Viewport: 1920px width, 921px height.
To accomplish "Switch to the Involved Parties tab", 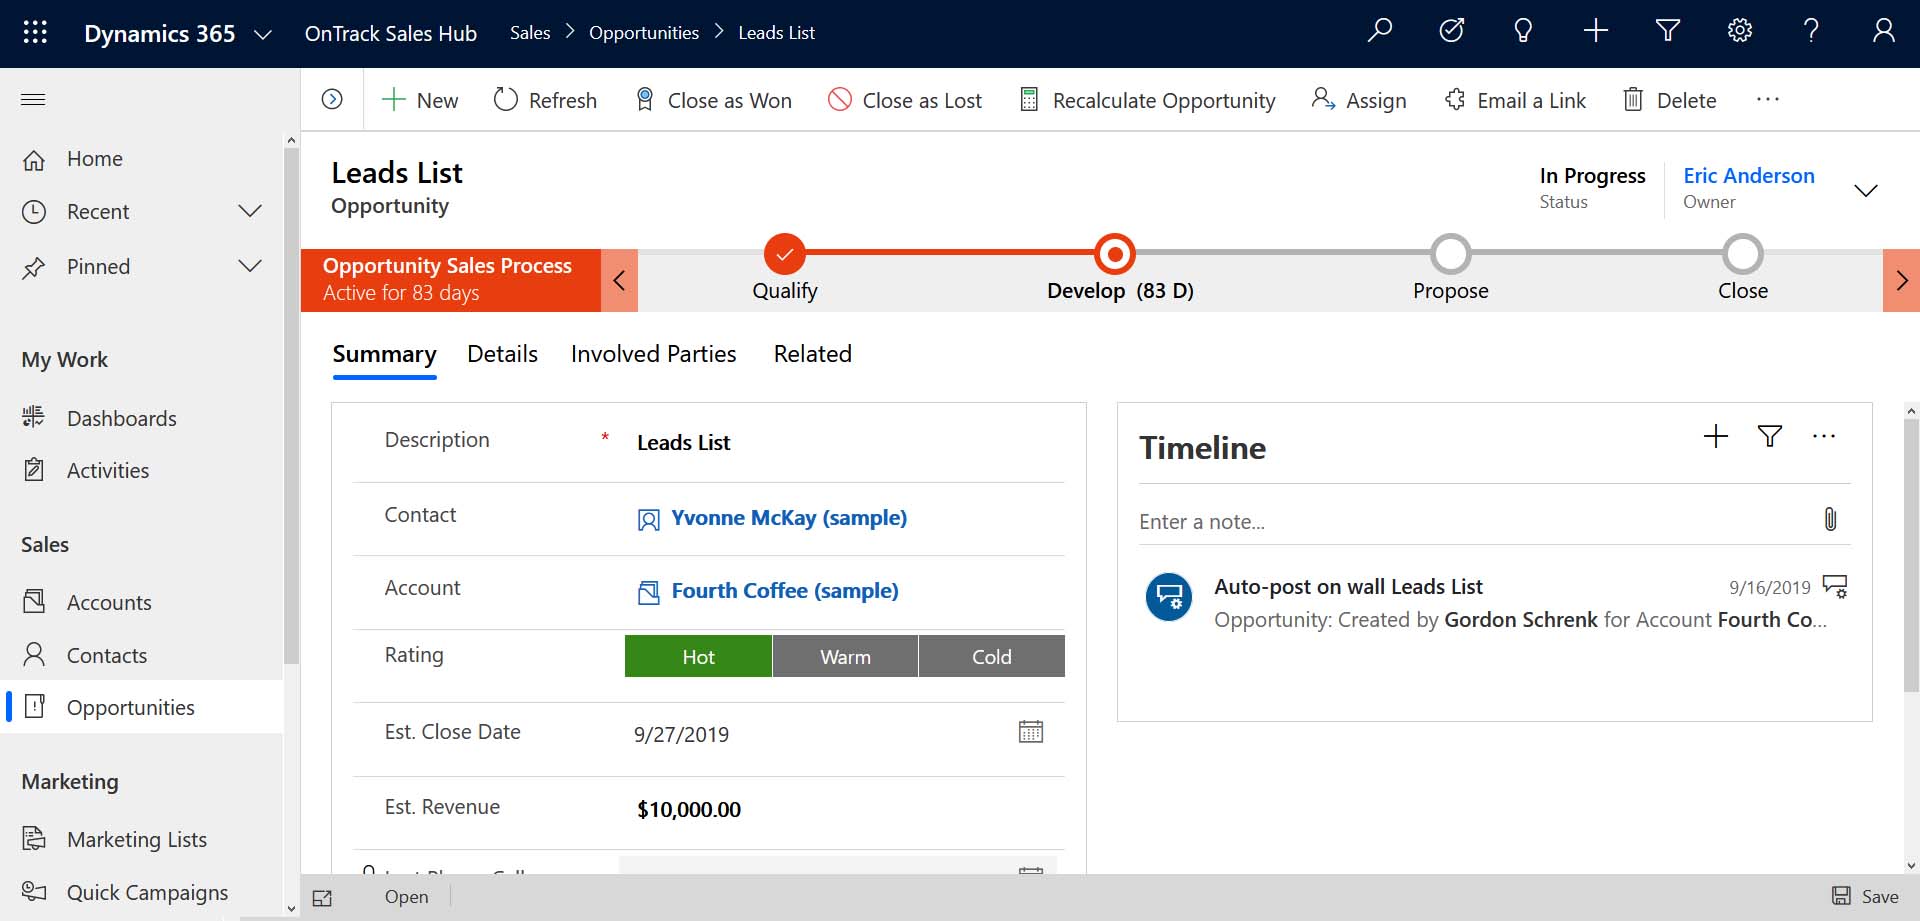I will pos(653,354).
